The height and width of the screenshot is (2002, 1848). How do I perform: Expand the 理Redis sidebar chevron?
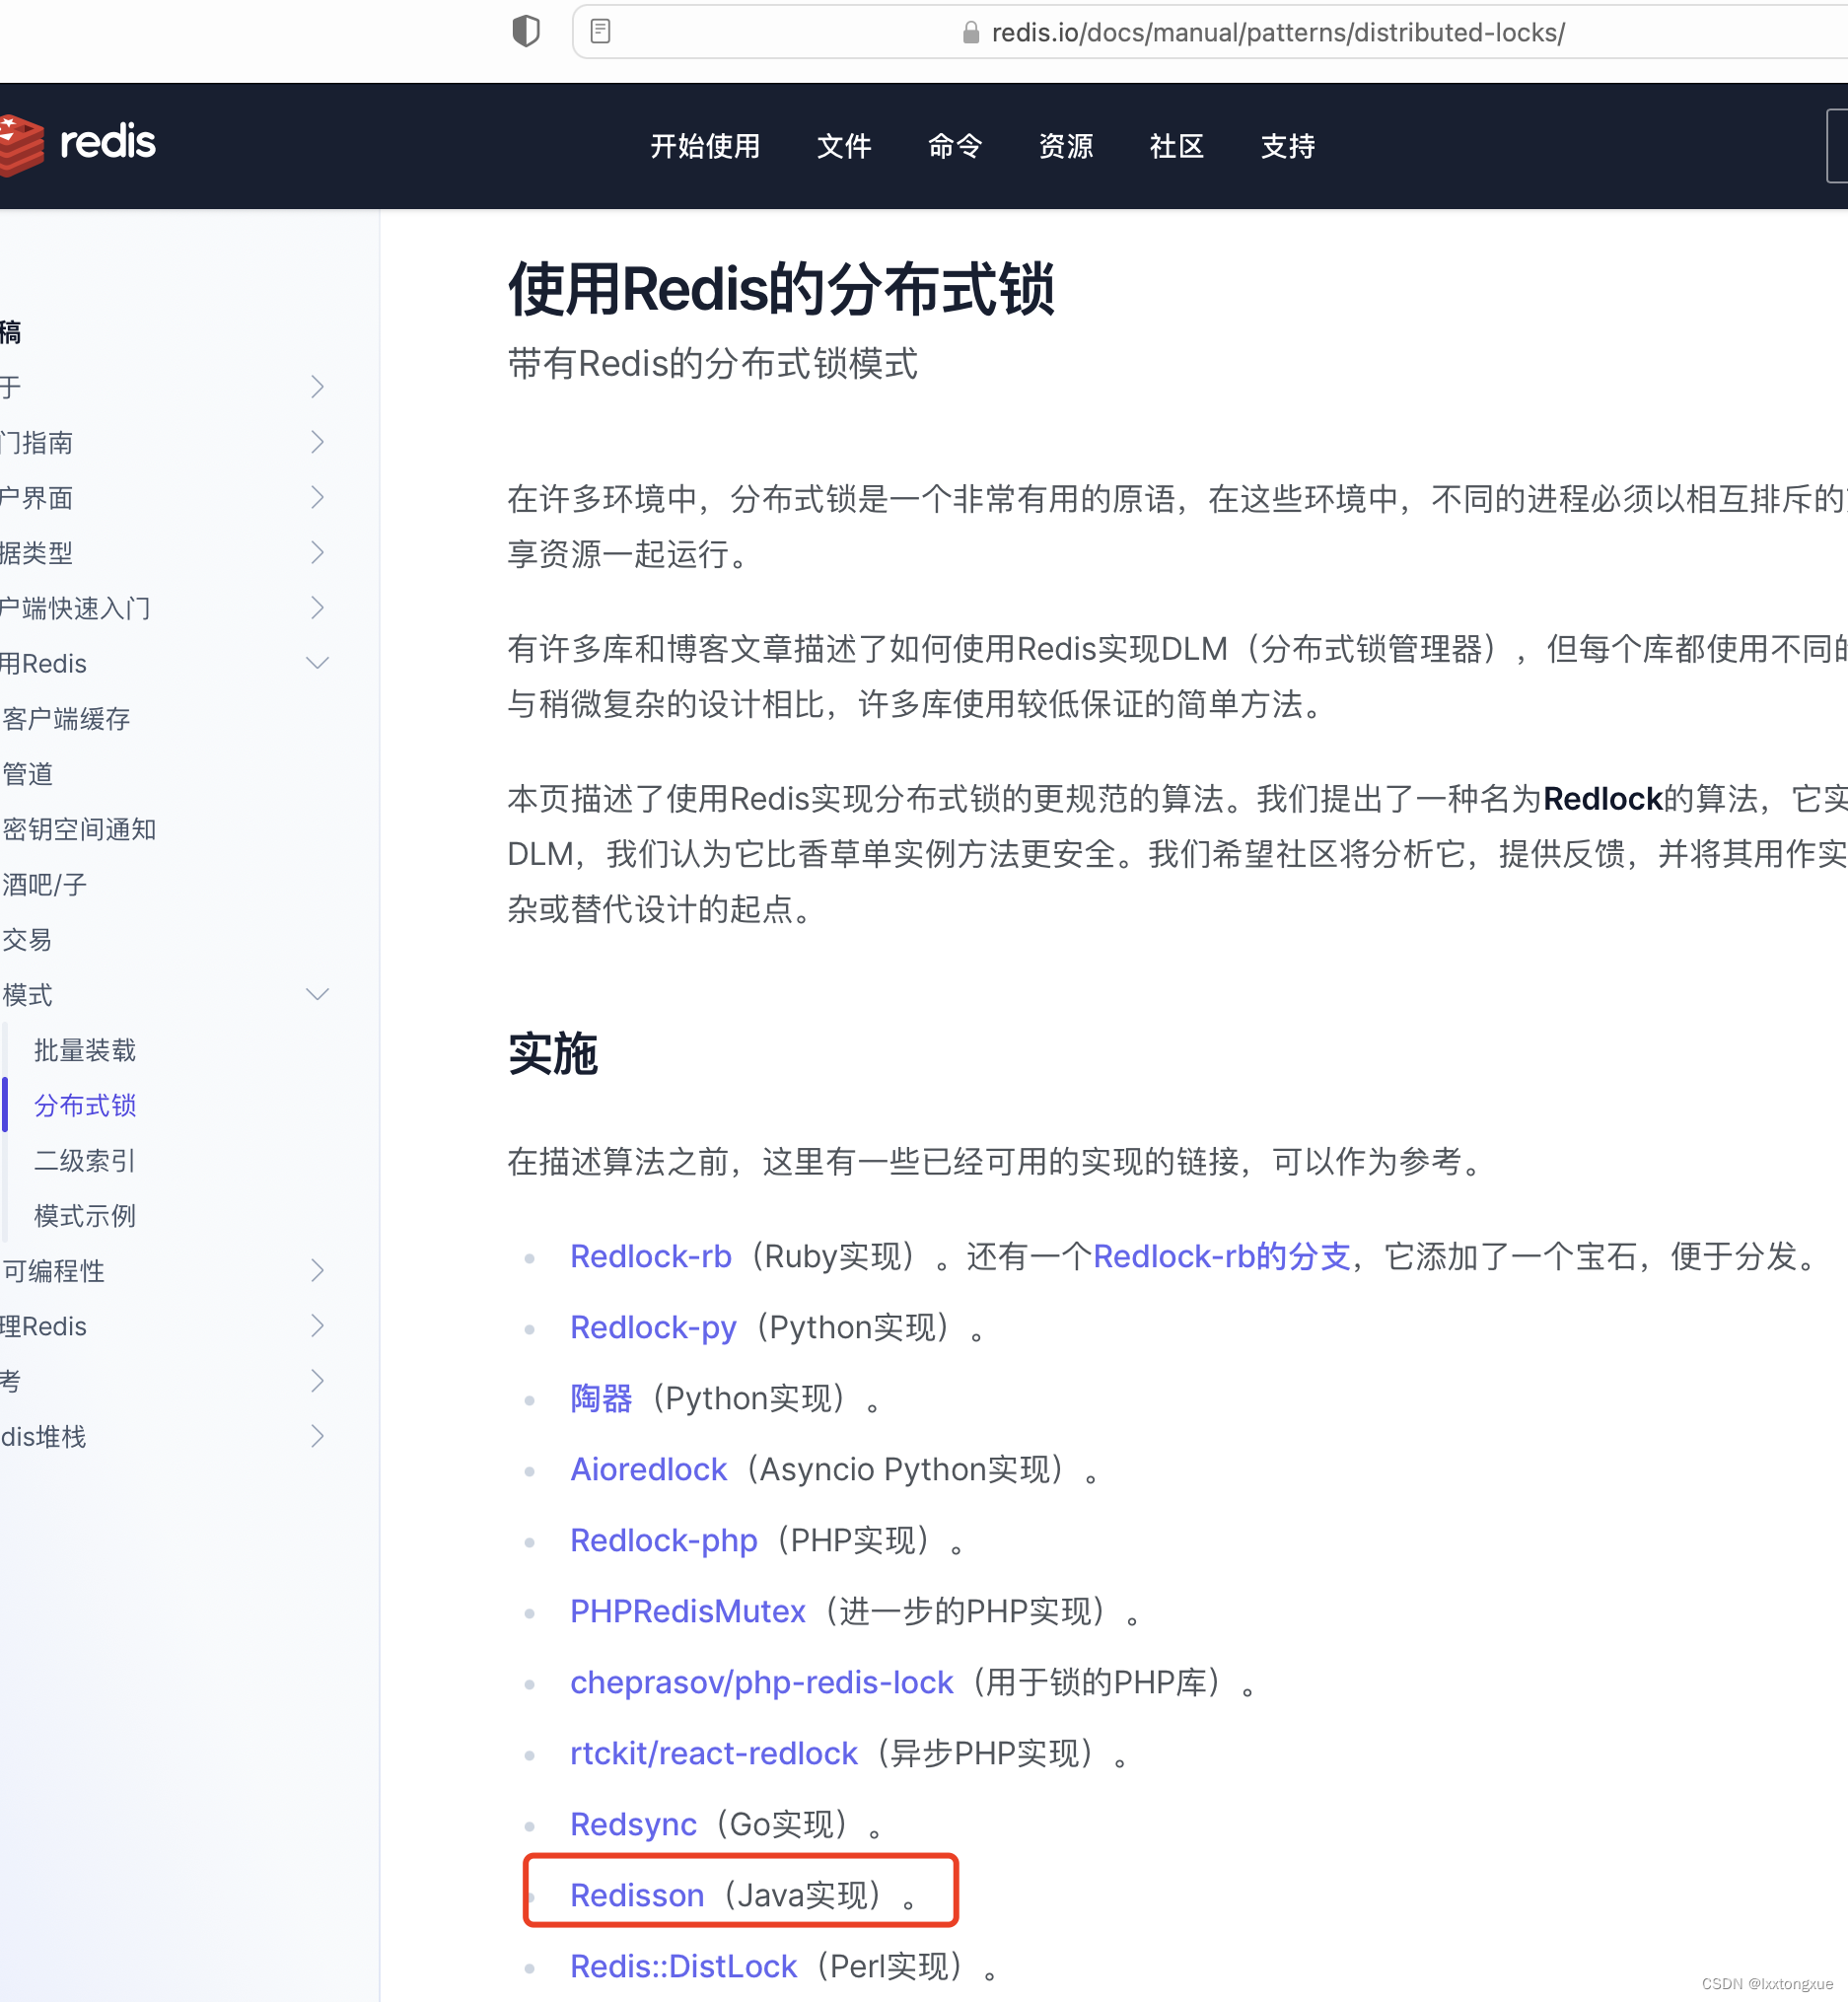tap(317, 1325)
